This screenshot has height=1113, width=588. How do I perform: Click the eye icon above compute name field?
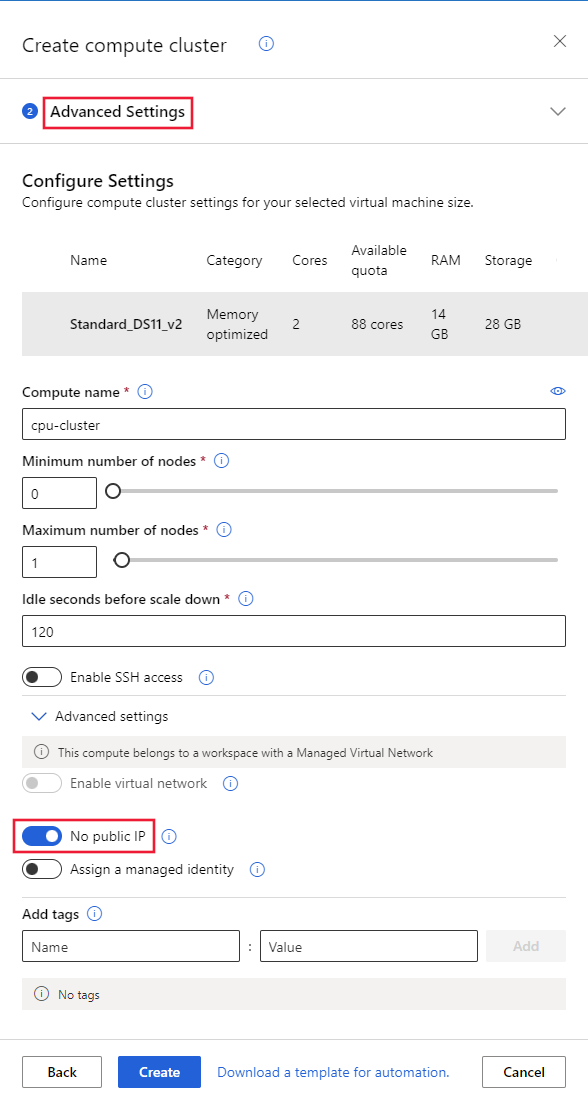(x=558, y=391)
